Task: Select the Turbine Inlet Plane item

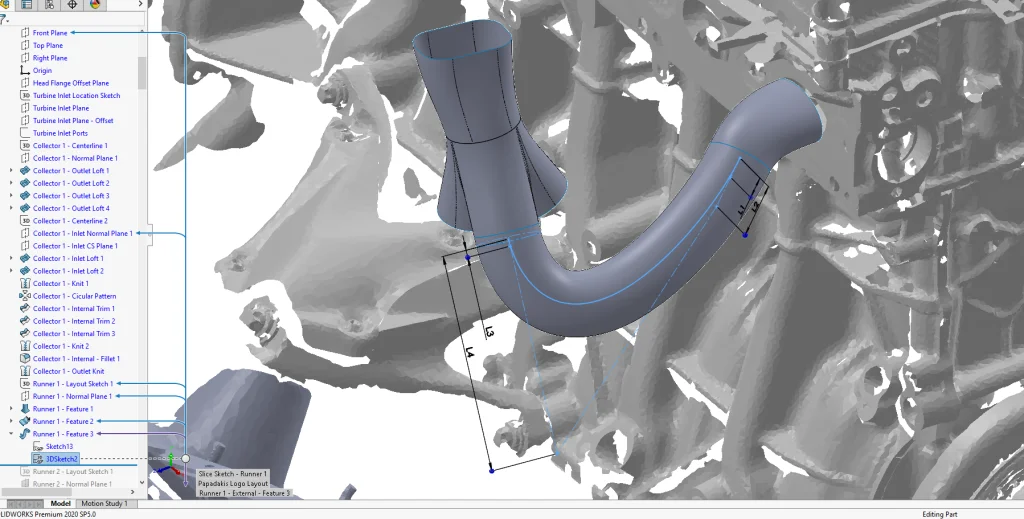Action: [61, 108]
